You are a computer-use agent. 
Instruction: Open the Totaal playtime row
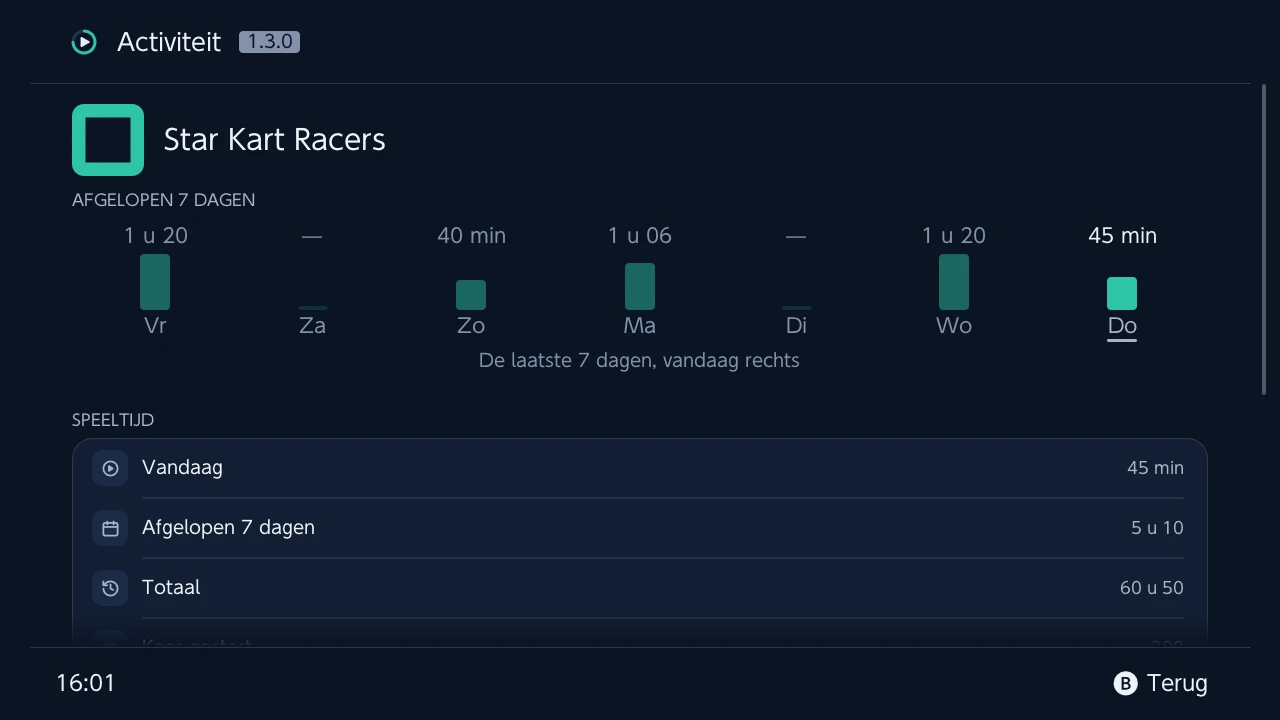(640, 588)
